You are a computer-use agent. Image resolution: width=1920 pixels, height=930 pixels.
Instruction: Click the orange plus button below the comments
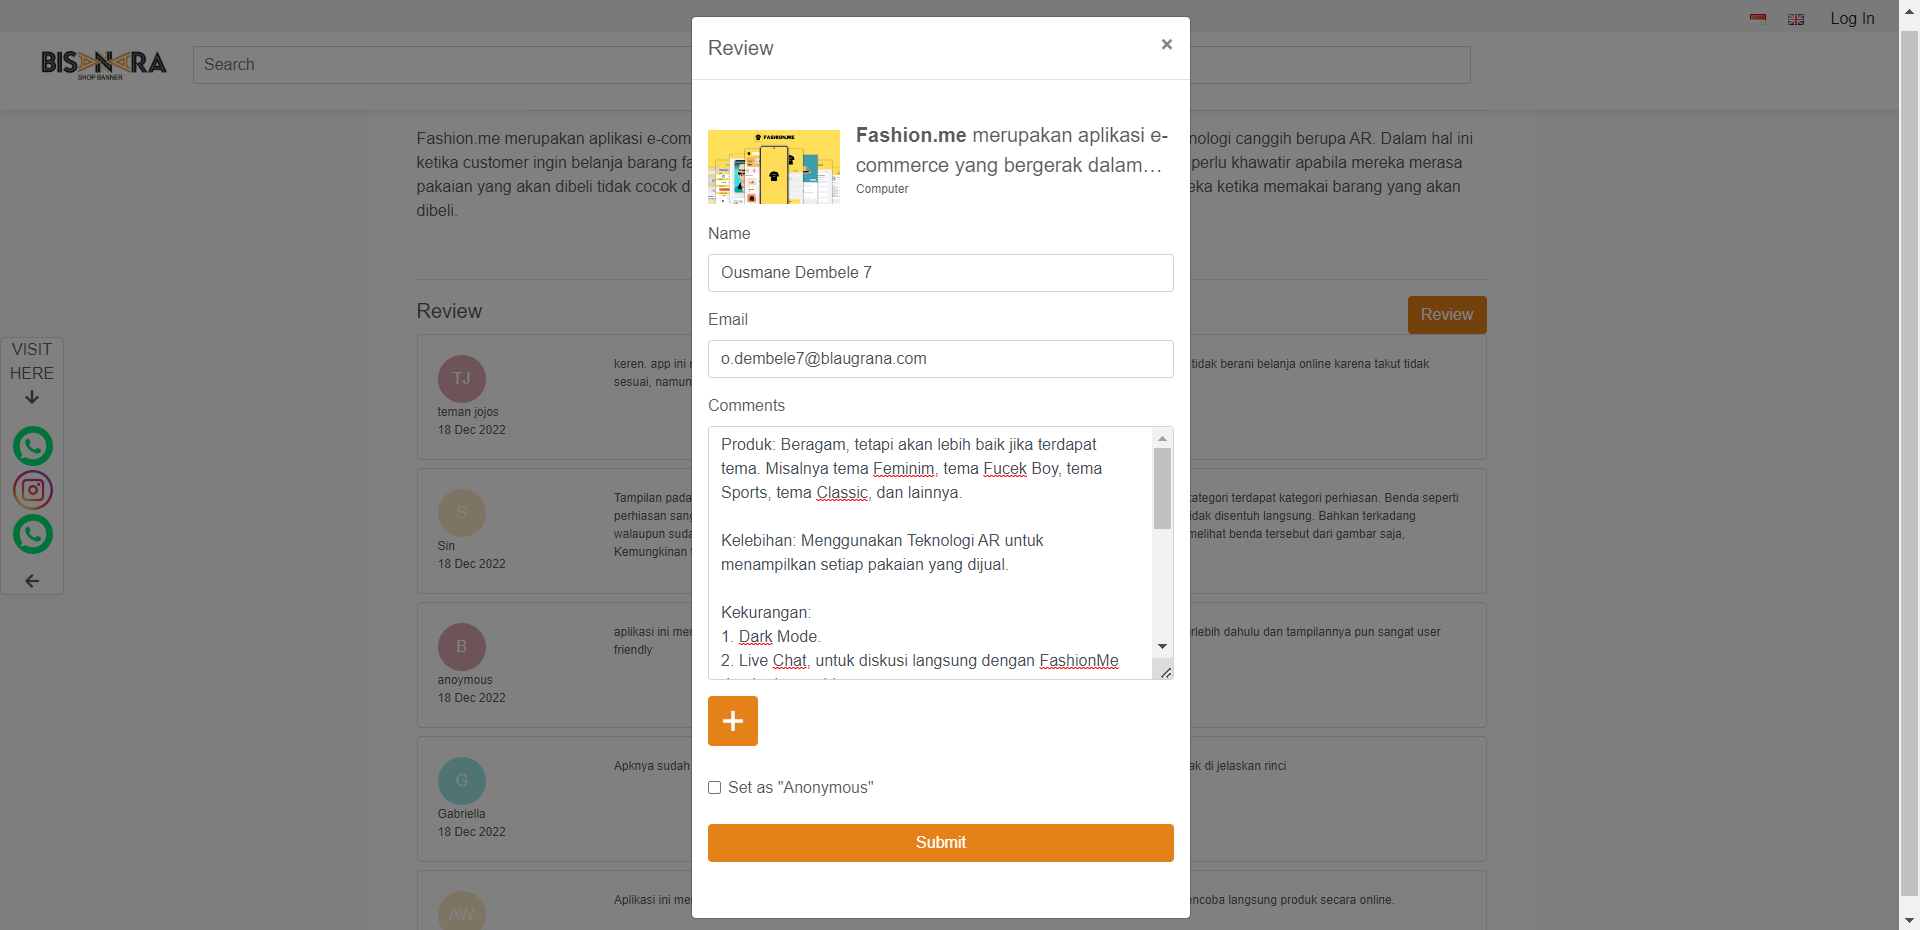click(x=733, y=721)
